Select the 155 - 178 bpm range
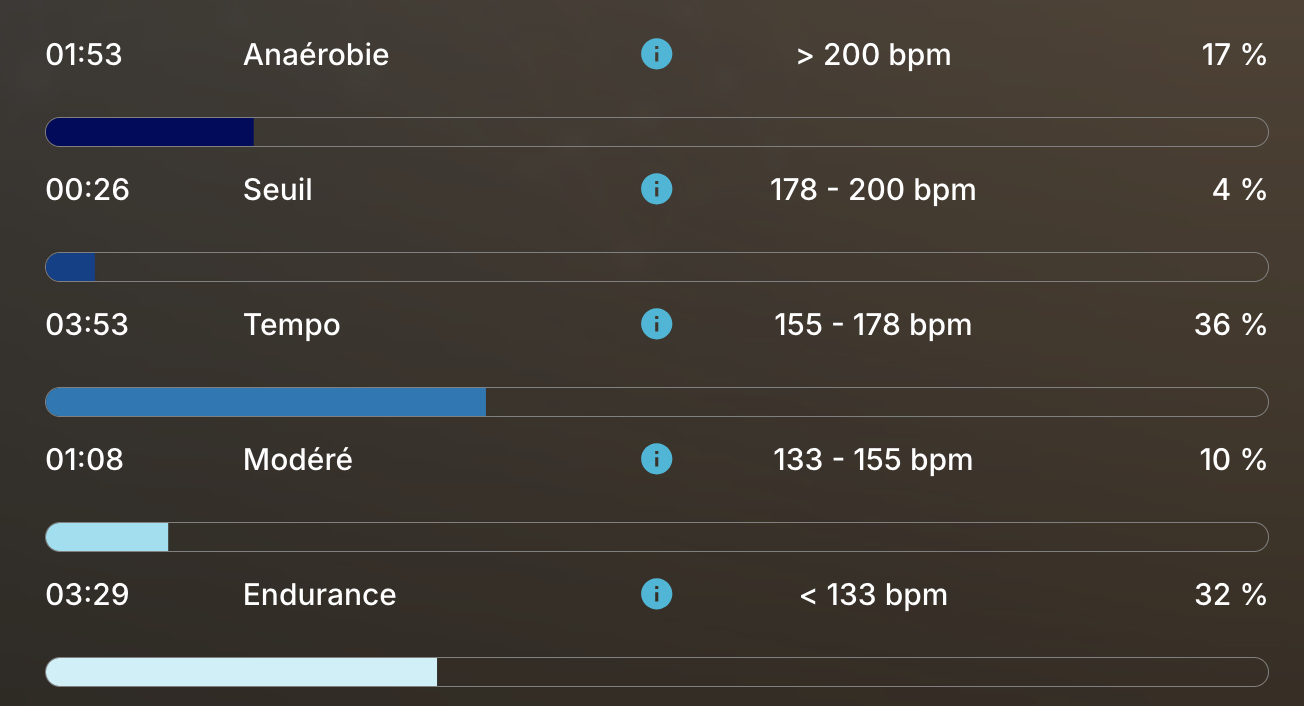1304x706 pixels. 873,324
